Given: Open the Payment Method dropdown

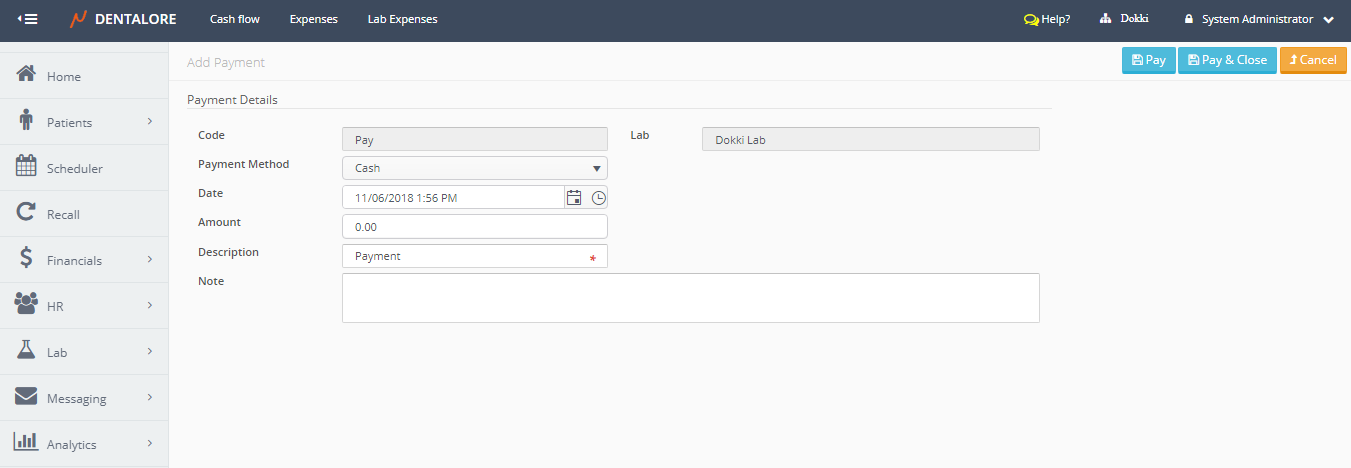Looking at the screenshot, I should coord(474,168).
